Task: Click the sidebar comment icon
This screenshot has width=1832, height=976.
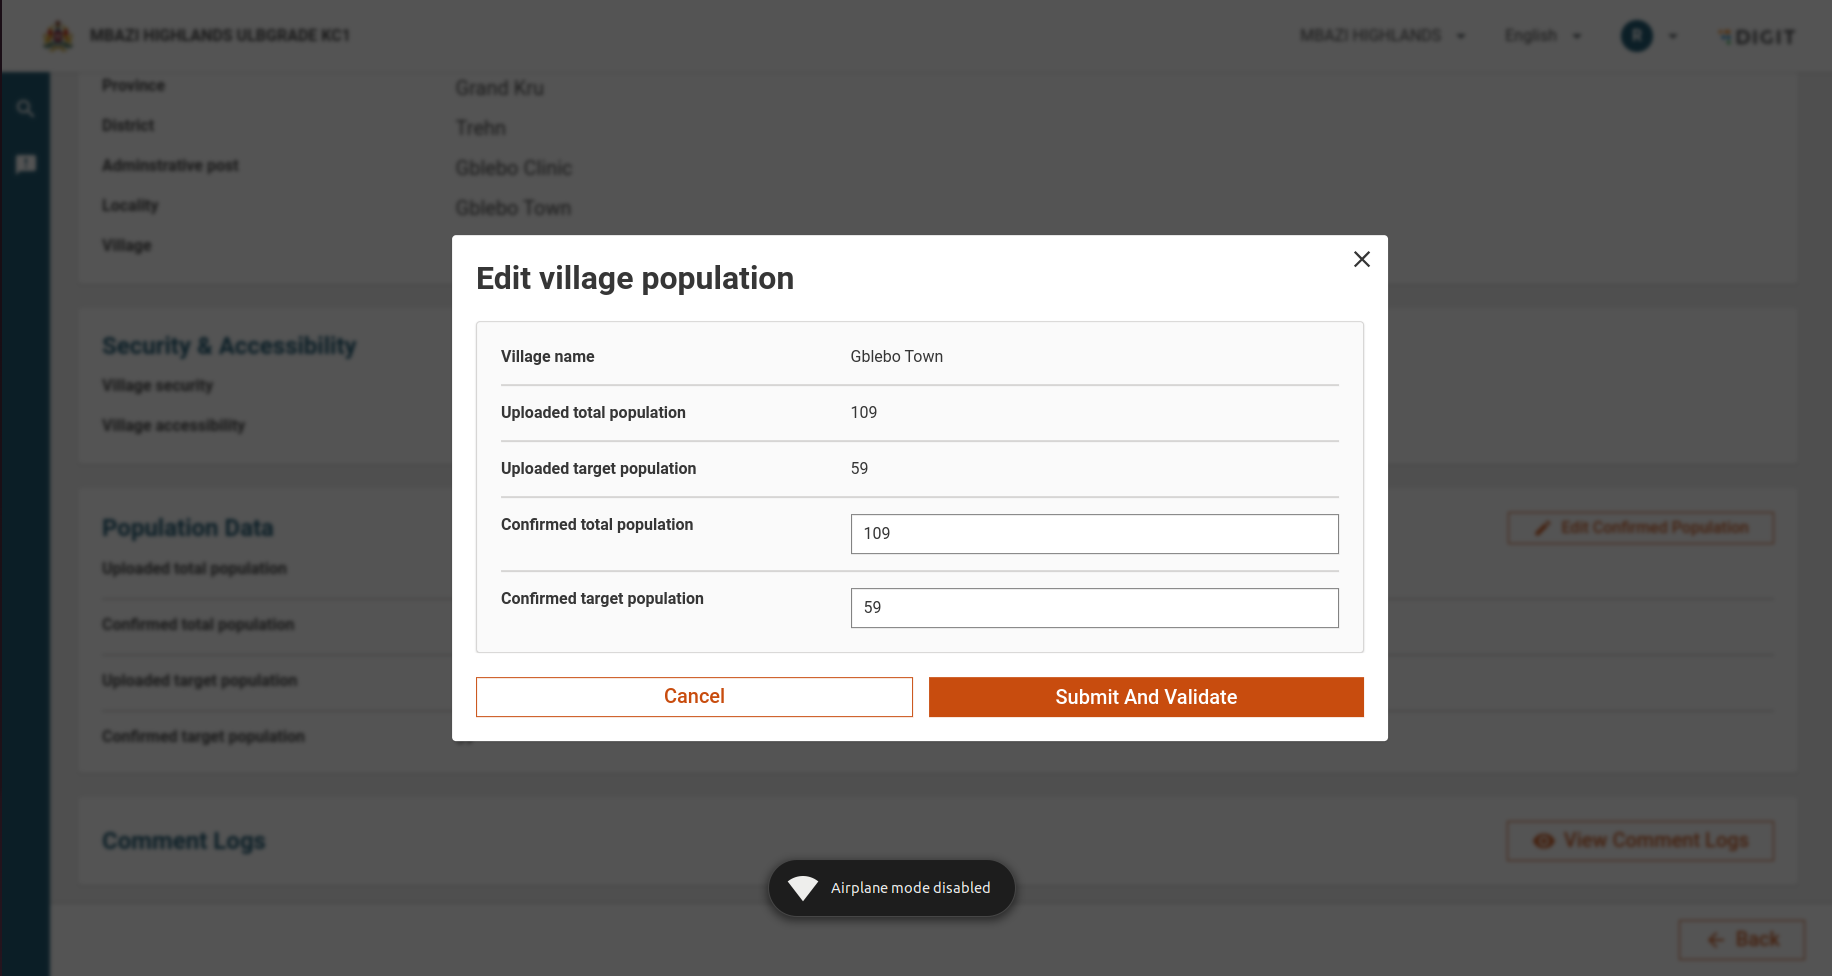Action: click(x=26, y=164)
